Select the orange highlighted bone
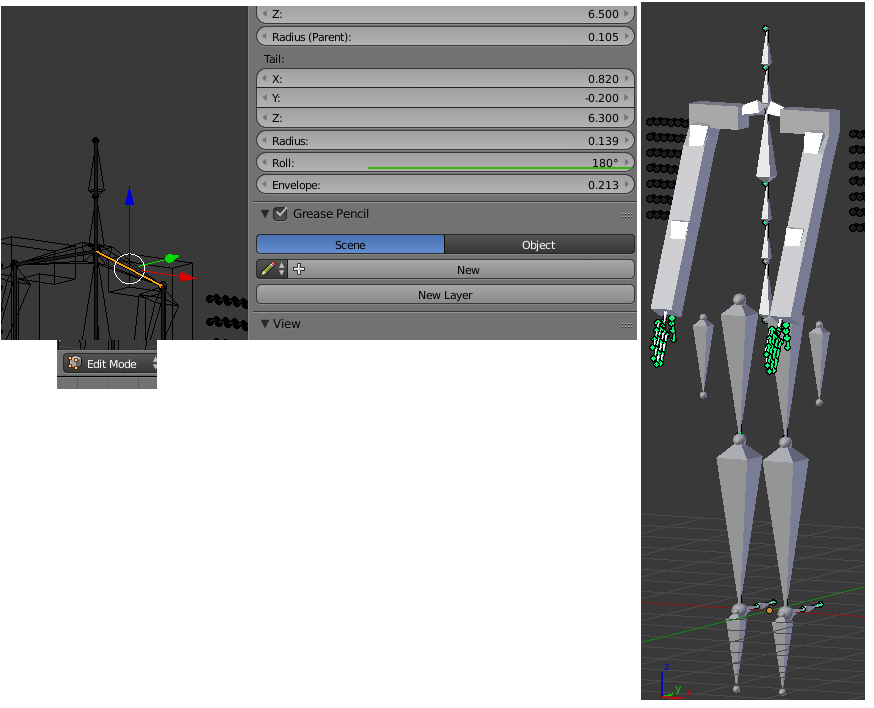 (x=130, y=269)
